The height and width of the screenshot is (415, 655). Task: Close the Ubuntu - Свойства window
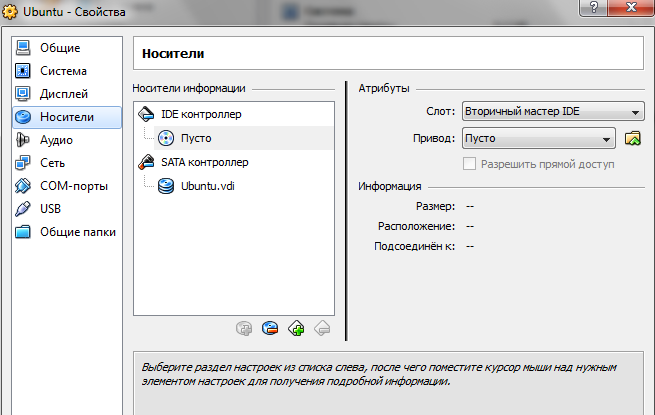[x=632, y=7]
